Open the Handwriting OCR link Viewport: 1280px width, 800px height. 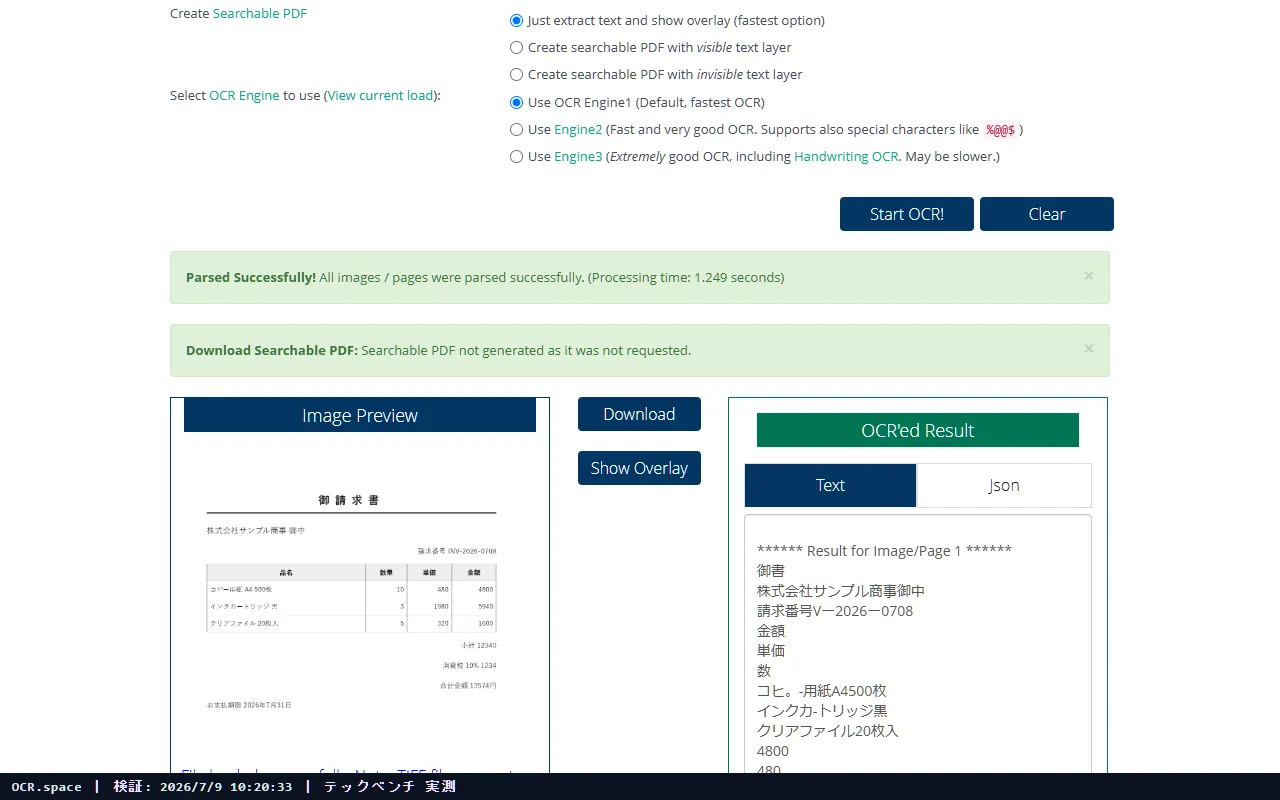(846, 156)
